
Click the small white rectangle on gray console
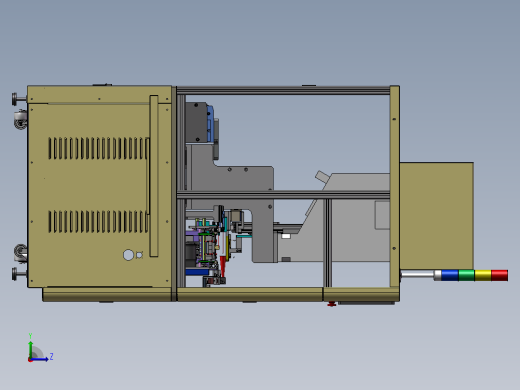286,236
